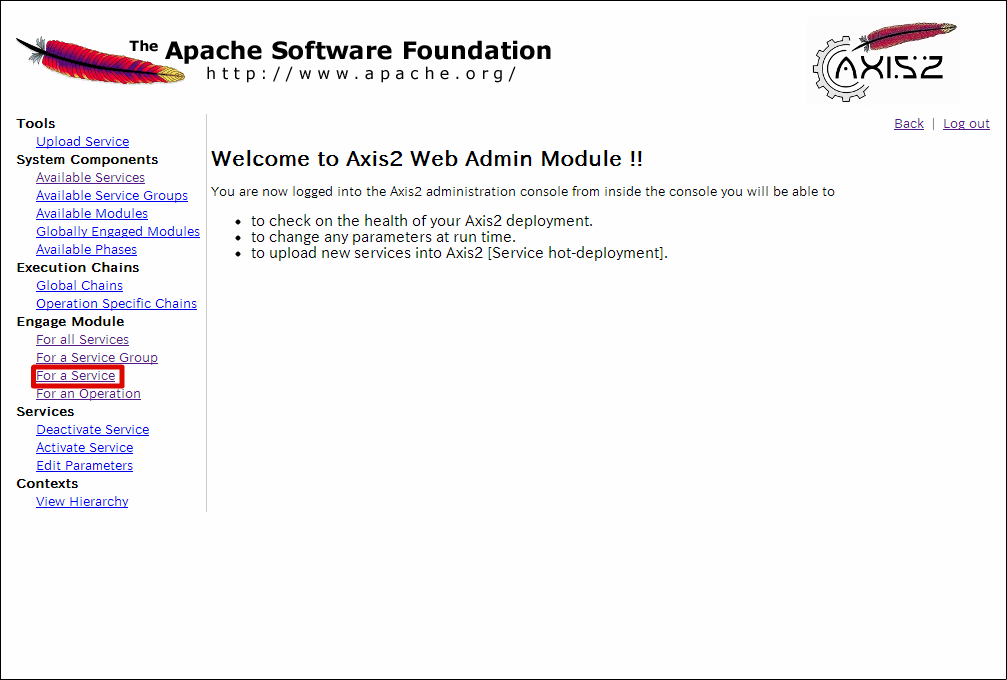Log out of the admin console
Screen dimensions: 1007x680
pyautogui.click(x=966, y=123)
